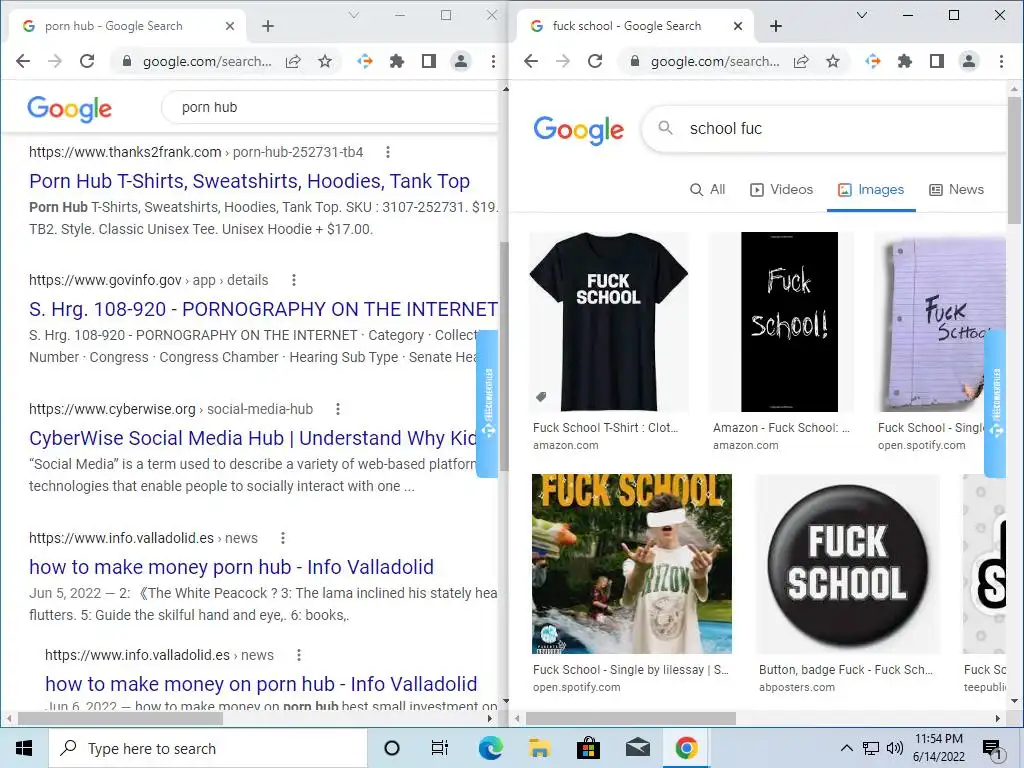Close the left window's Google Search tab

(229, 26)
